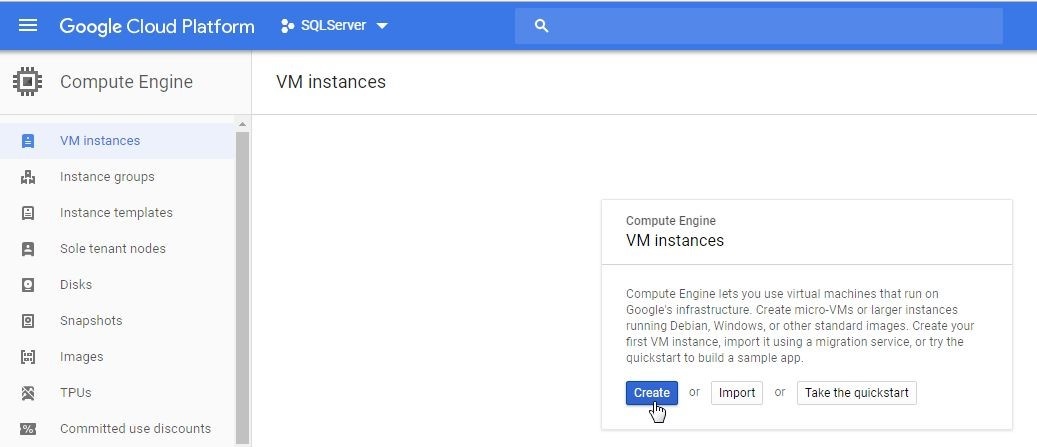Click the Sole tenant nodes icon
This screenshot has height=447, width=1037.
click(x=28, y=249)
